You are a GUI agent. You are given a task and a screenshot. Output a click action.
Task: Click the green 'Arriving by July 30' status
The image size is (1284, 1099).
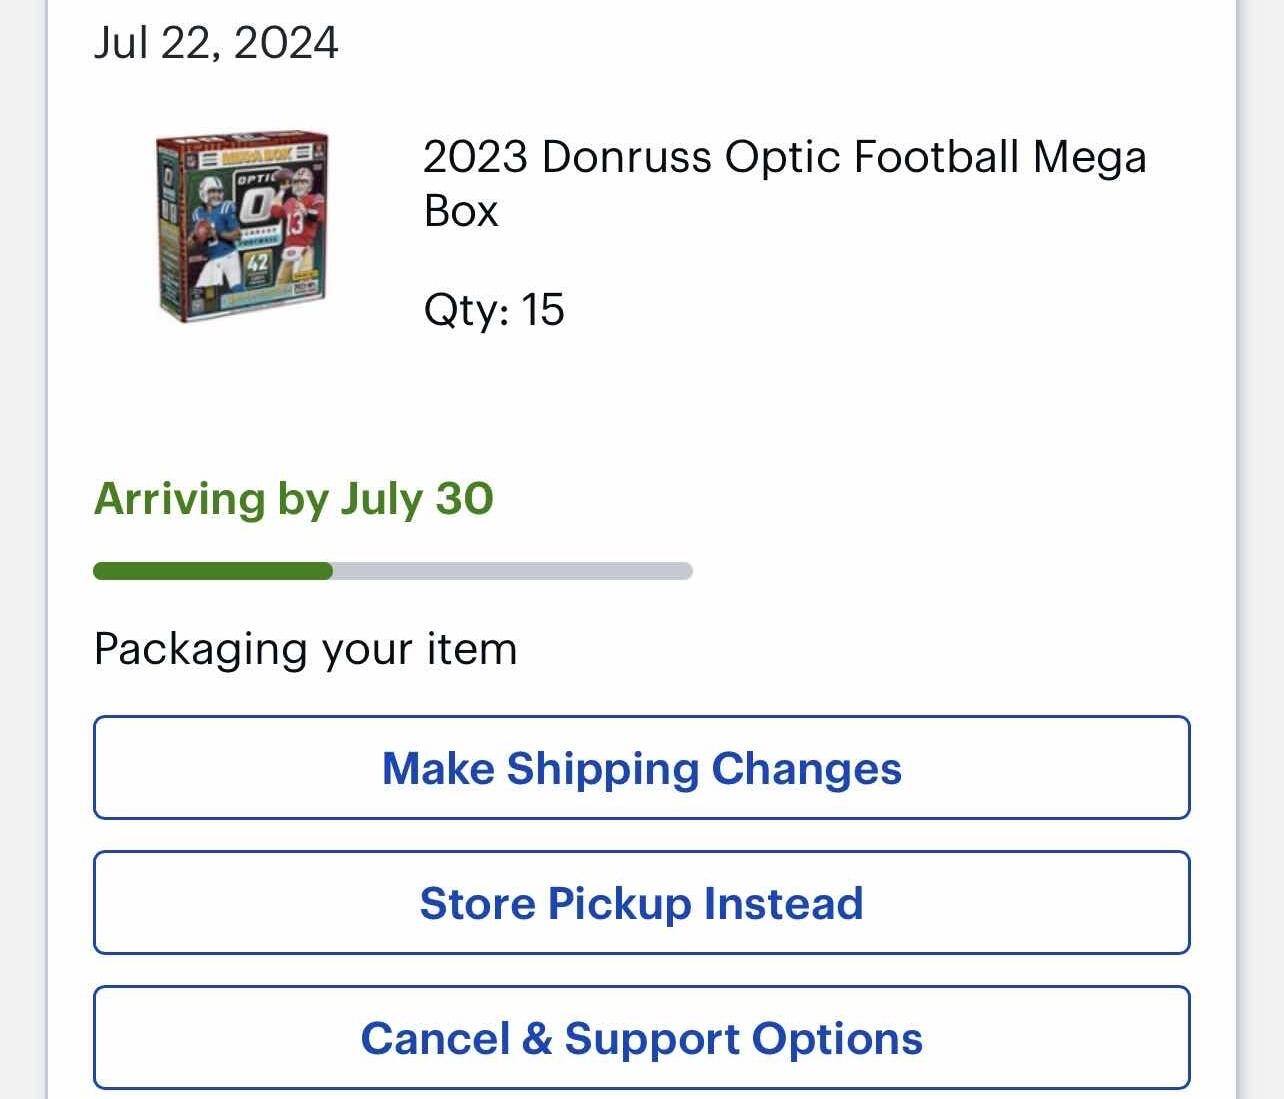tap(293, 498)
